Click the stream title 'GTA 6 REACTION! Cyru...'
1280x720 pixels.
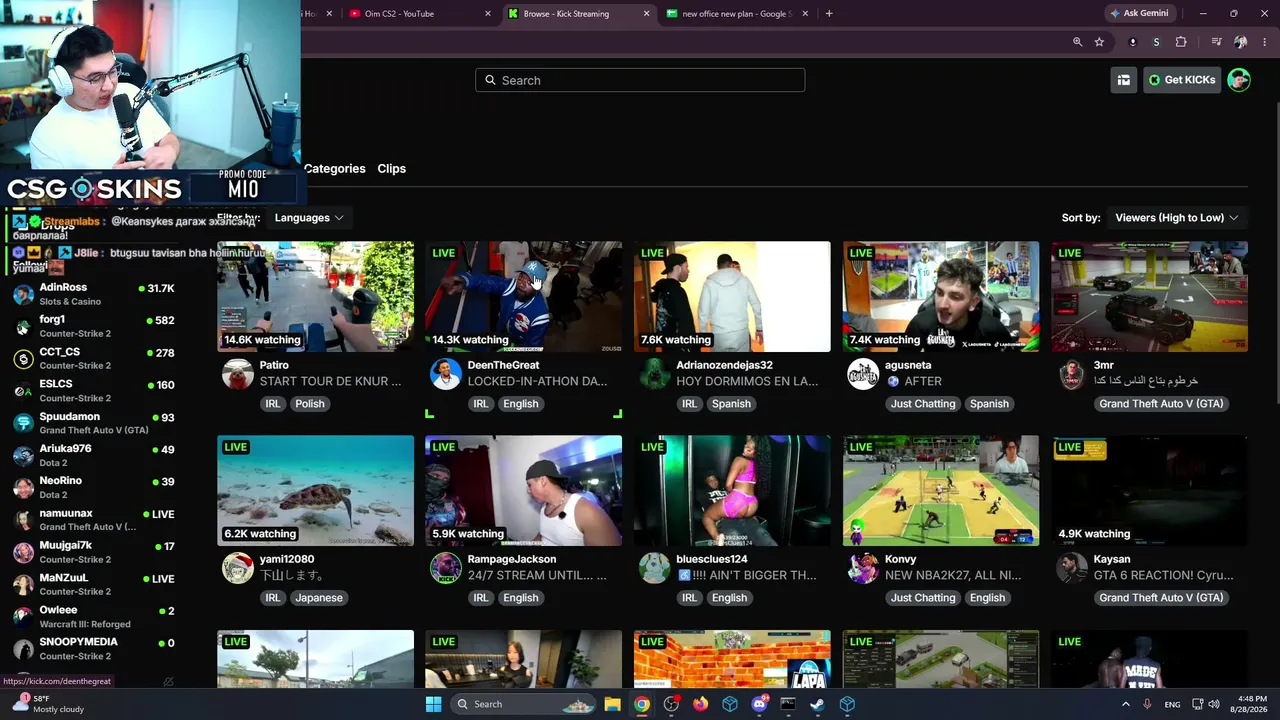1163,575
